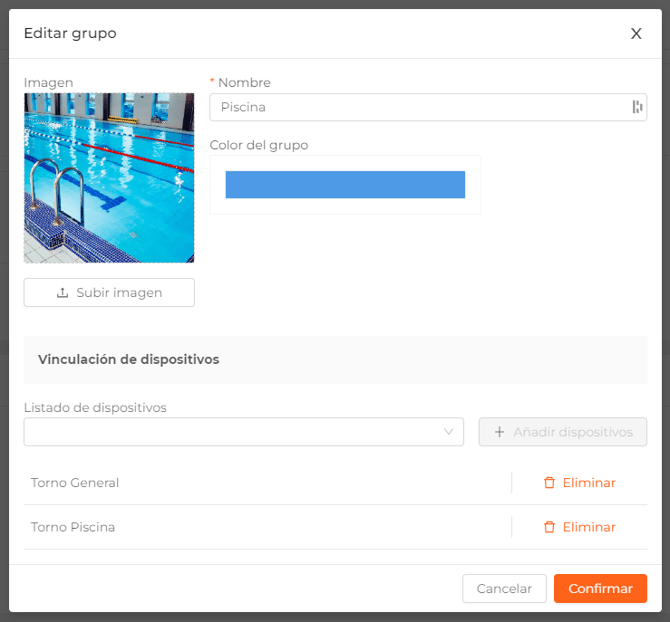Click the upload arrow icon
Viewport: 670px width, 622px height.
click(x=63, y=293)
